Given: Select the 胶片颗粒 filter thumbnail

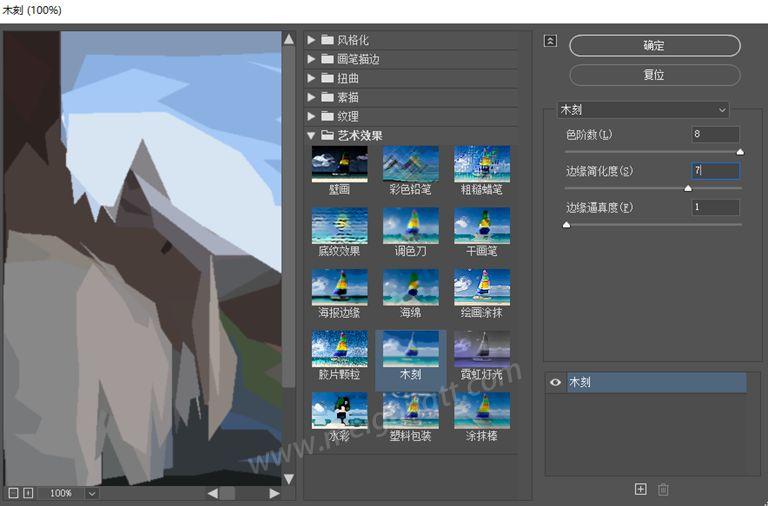Looking at the screenshot, I should click(x=339, y=349).
